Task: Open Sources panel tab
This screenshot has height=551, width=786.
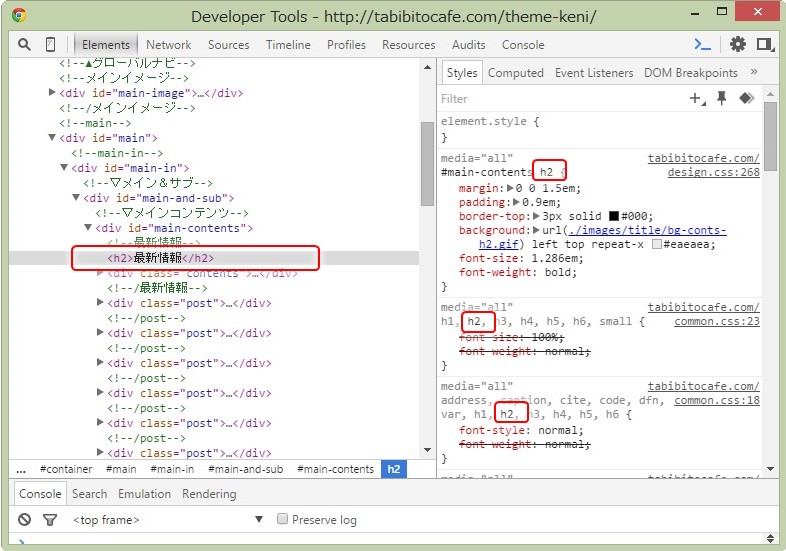Action: coord(229,45)
